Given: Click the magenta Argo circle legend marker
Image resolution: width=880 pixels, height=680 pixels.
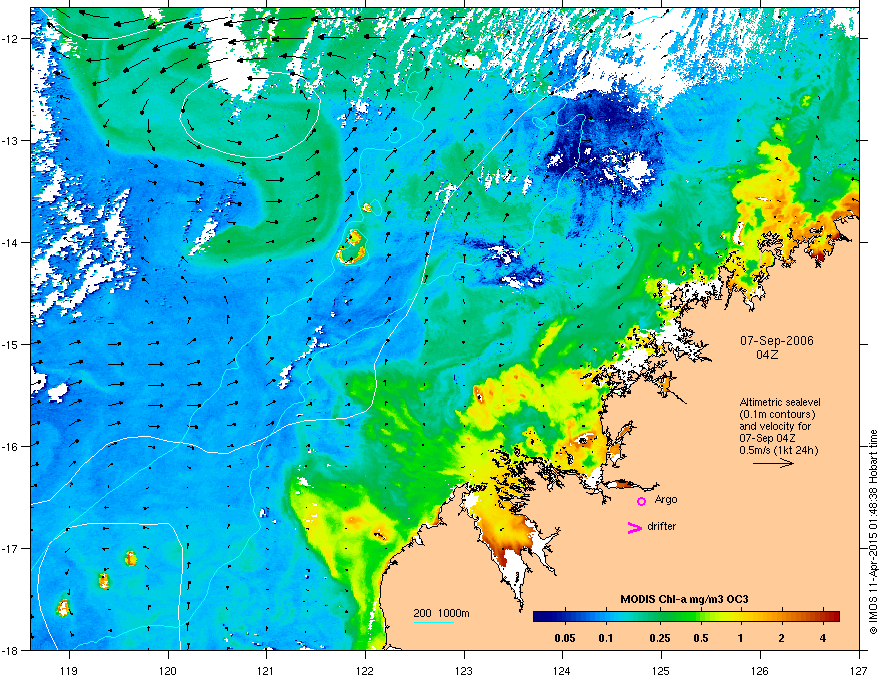Looking at the screenshot, I should click(x=641, y=501).
